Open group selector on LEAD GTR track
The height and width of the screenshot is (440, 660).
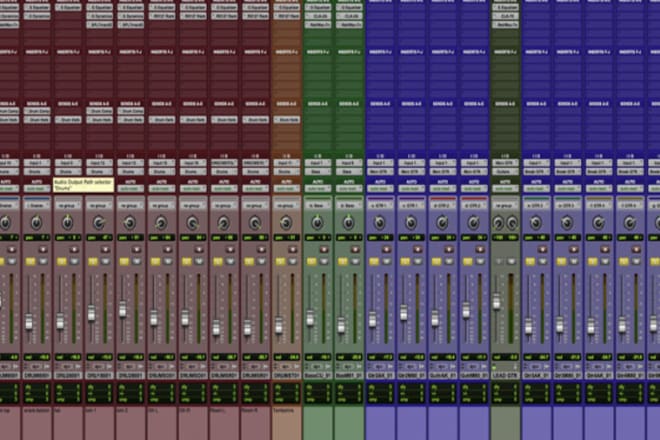pyautogui.click(x=505, y=205)
